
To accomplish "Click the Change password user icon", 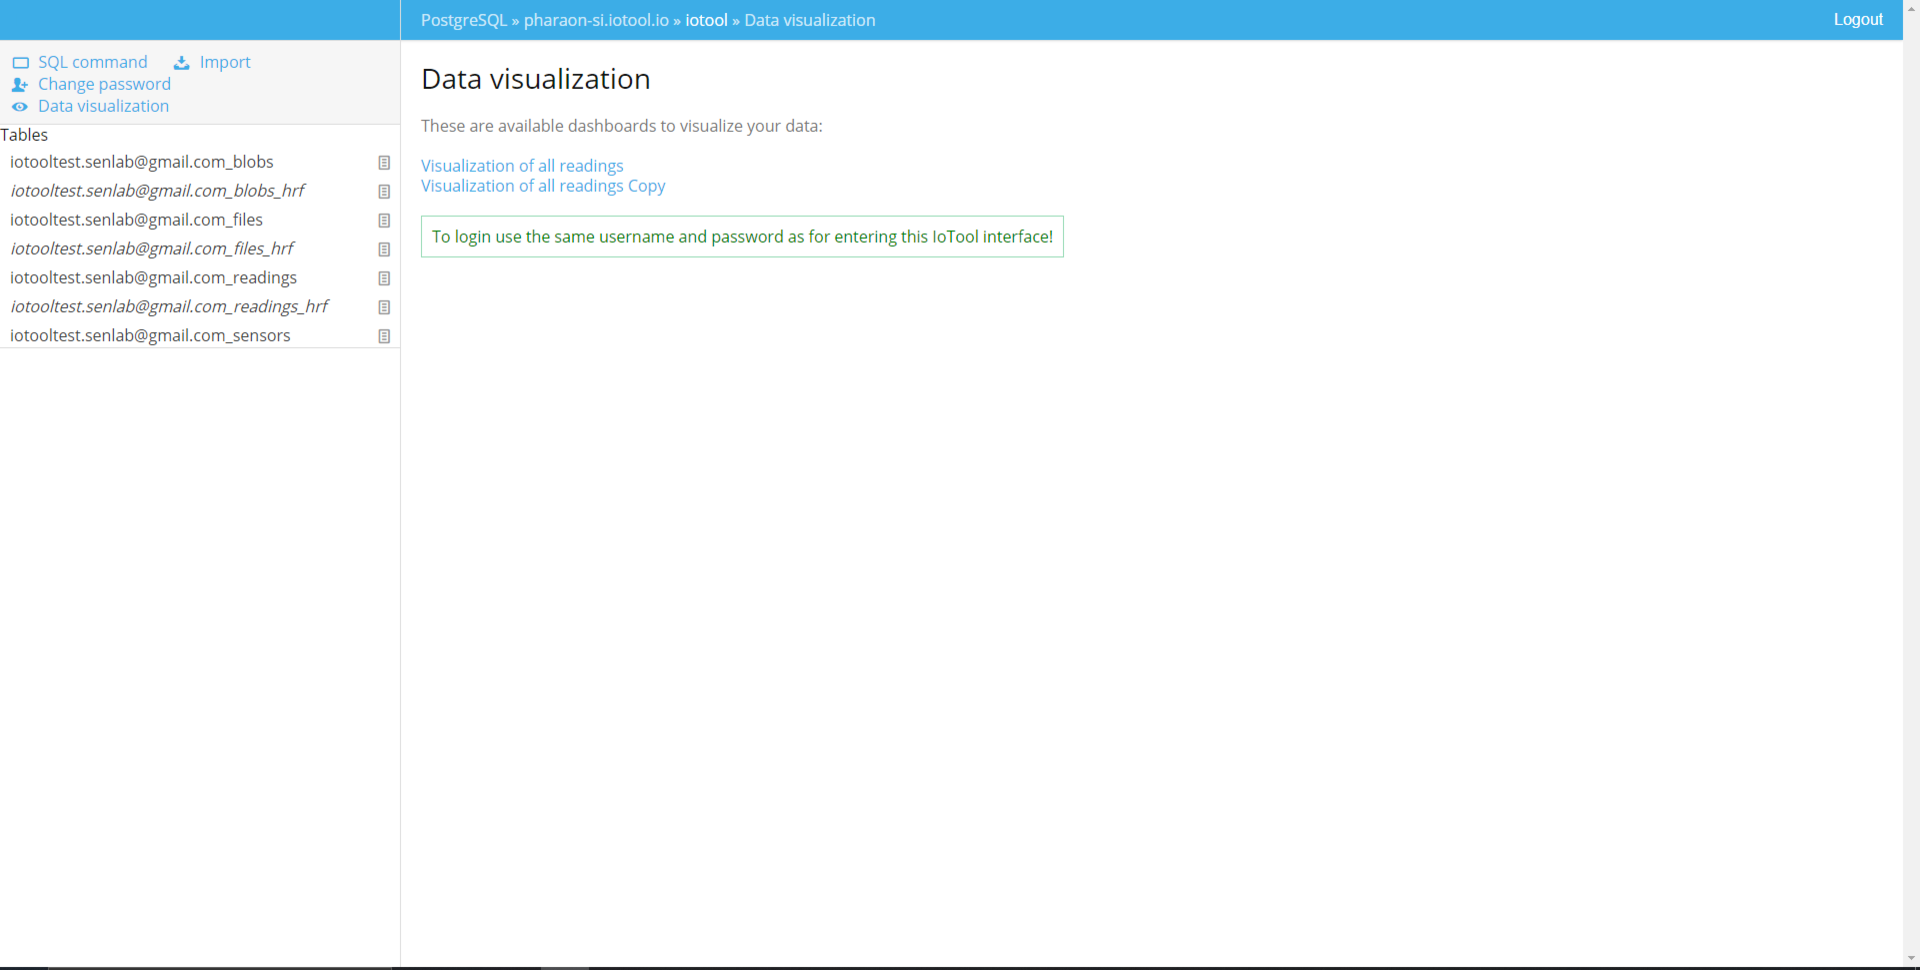I will click(20, 85).
